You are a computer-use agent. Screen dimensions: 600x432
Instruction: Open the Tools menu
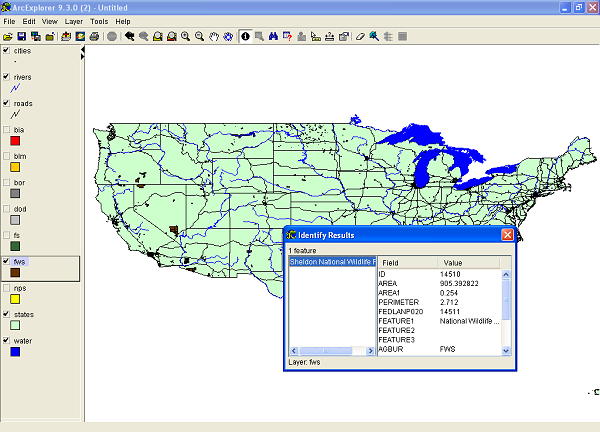point(99,21)
